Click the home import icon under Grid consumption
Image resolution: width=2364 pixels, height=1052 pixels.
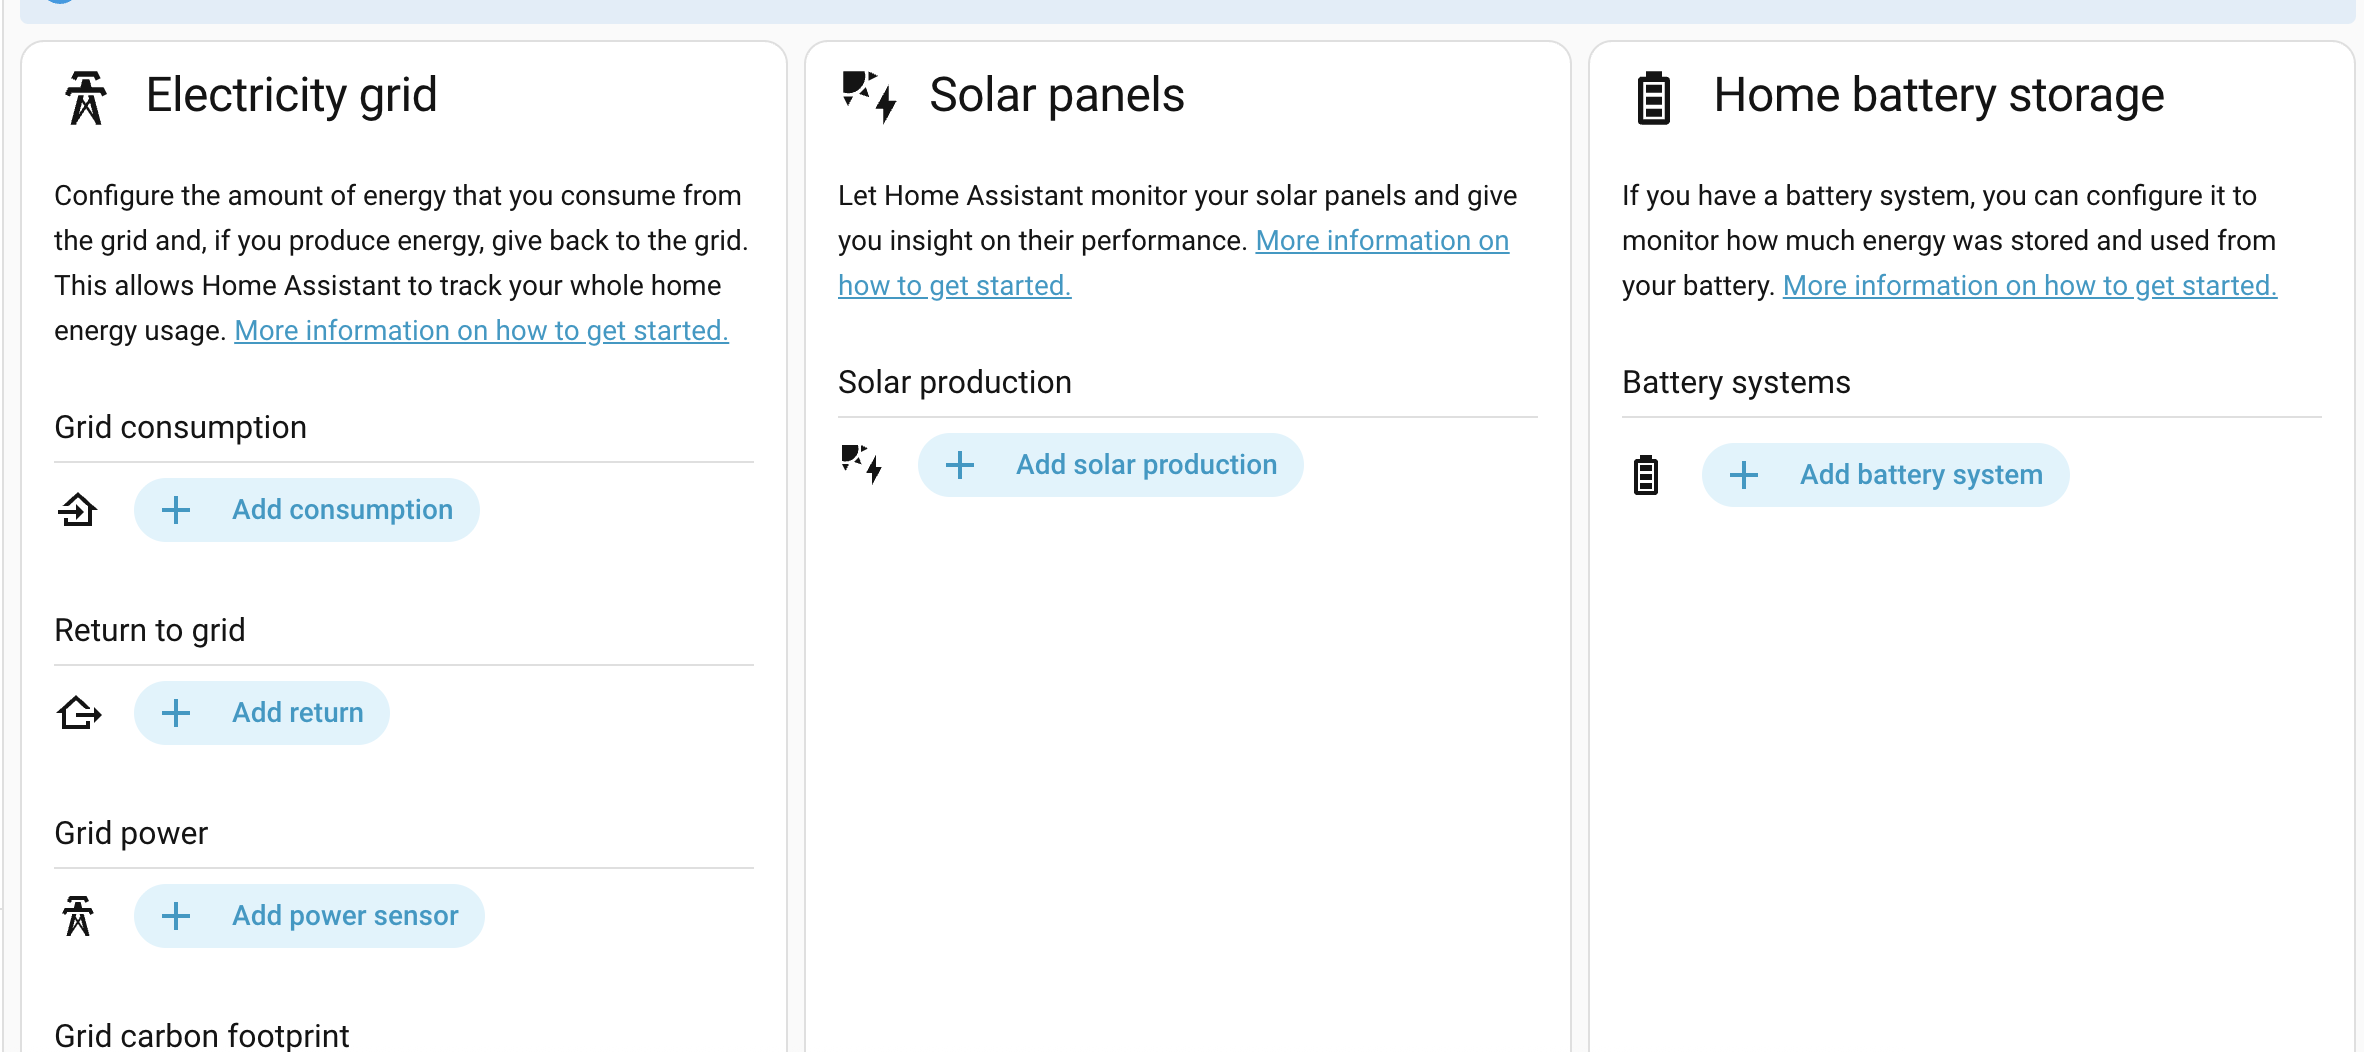77,510
